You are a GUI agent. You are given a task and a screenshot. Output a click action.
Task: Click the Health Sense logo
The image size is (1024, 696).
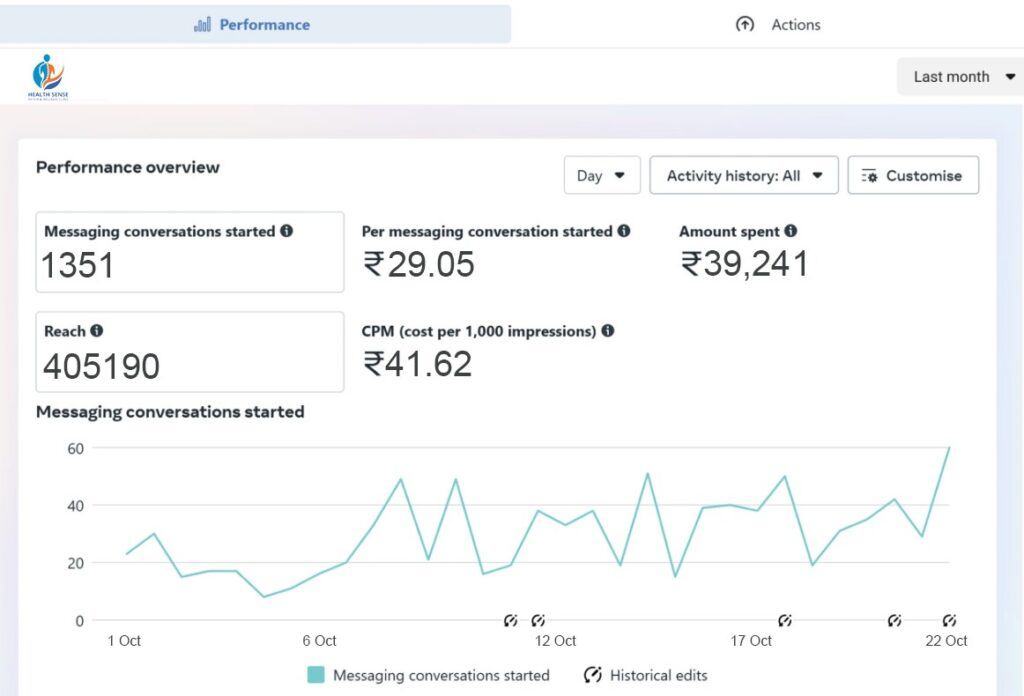(x=48, y=77)
